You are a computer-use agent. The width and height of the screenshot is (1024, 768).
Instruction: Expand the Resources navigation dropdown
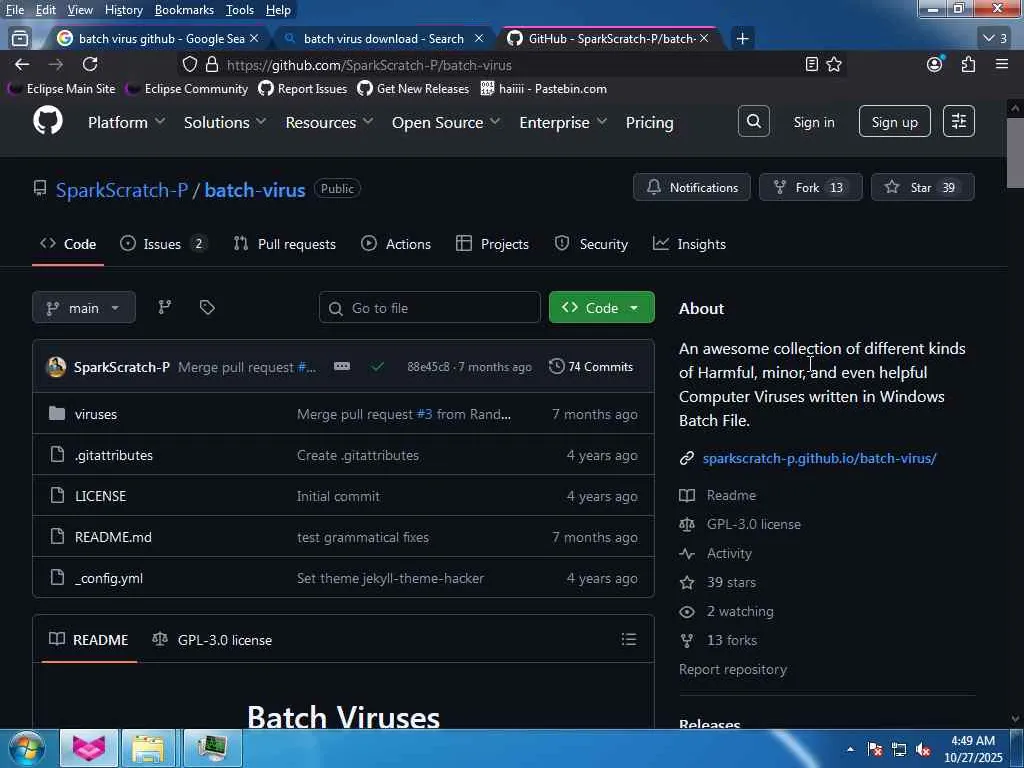coord(329,122)
